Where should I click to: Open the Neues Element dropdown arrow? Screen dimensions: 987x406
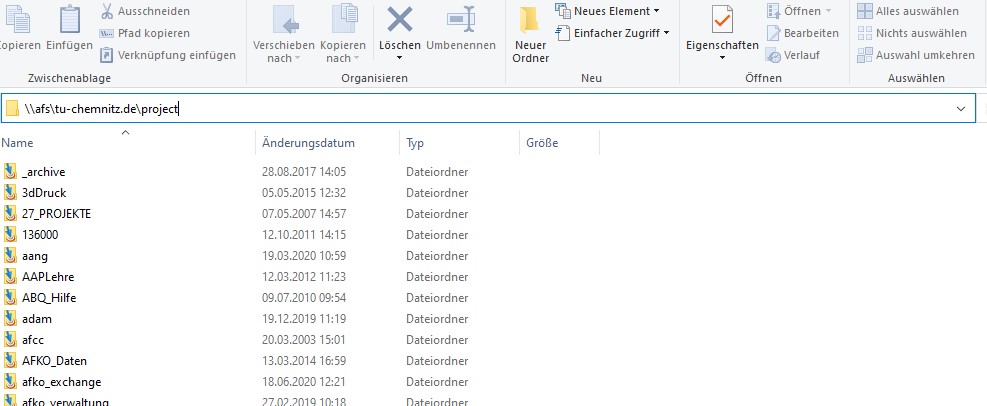pos(657,11)
